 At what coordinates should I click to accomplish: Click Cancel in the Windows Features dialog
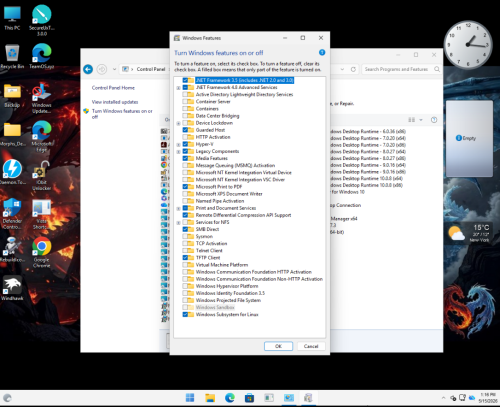pyautogui.click(x=311, y=346)
